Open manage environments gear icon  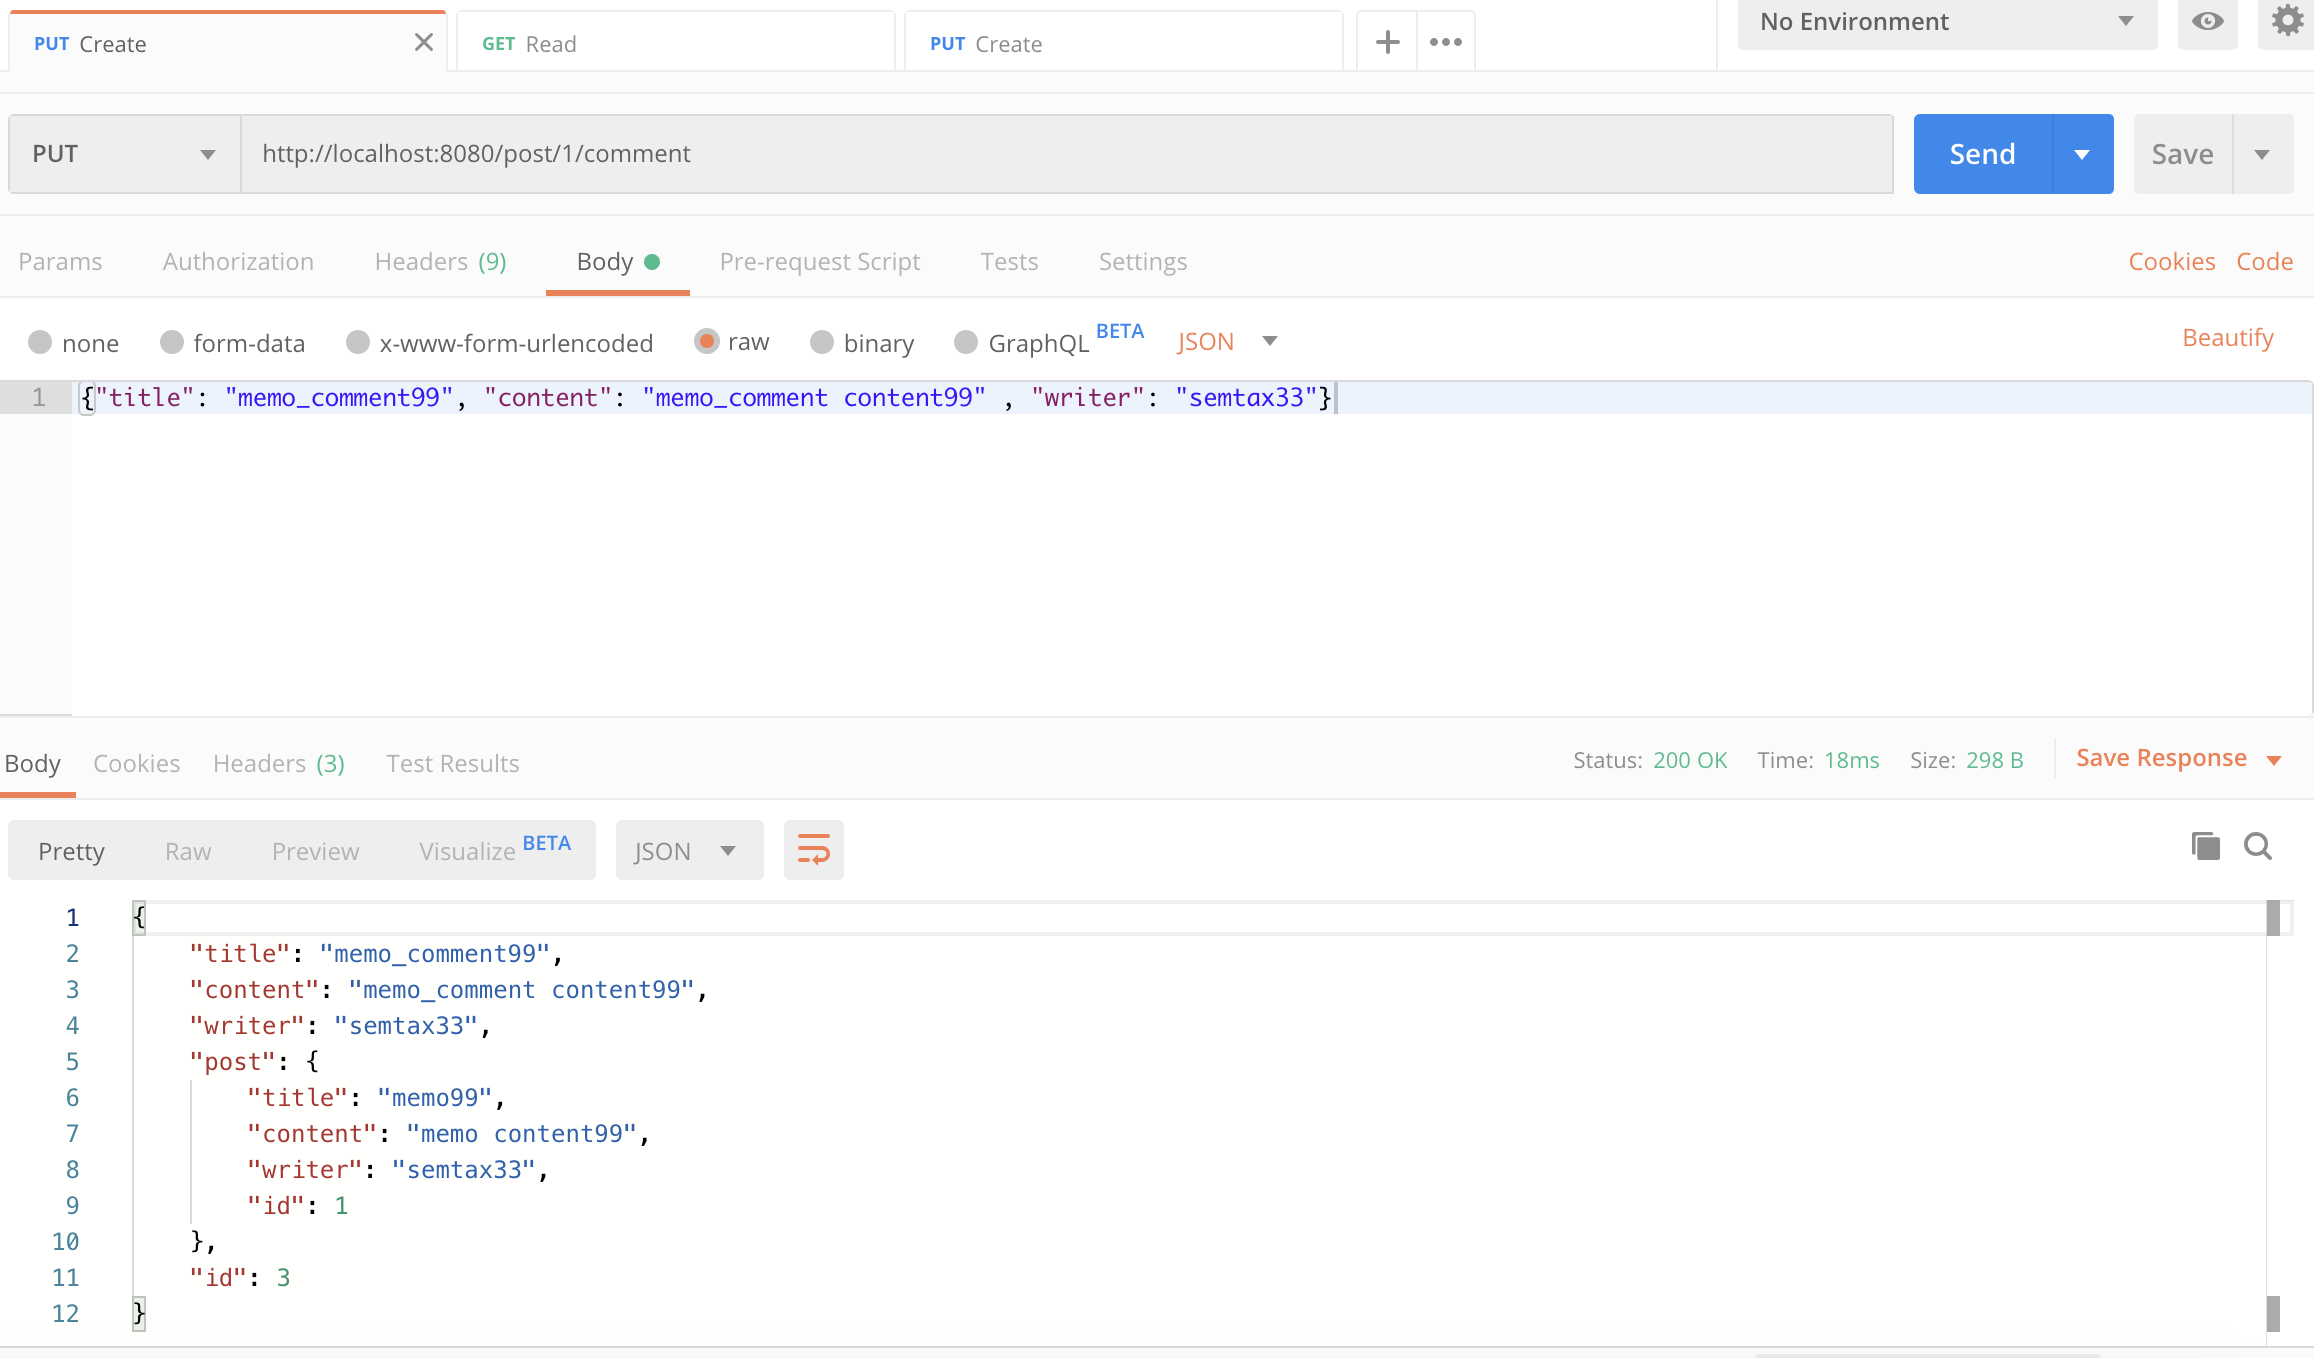coord(2286,21)
